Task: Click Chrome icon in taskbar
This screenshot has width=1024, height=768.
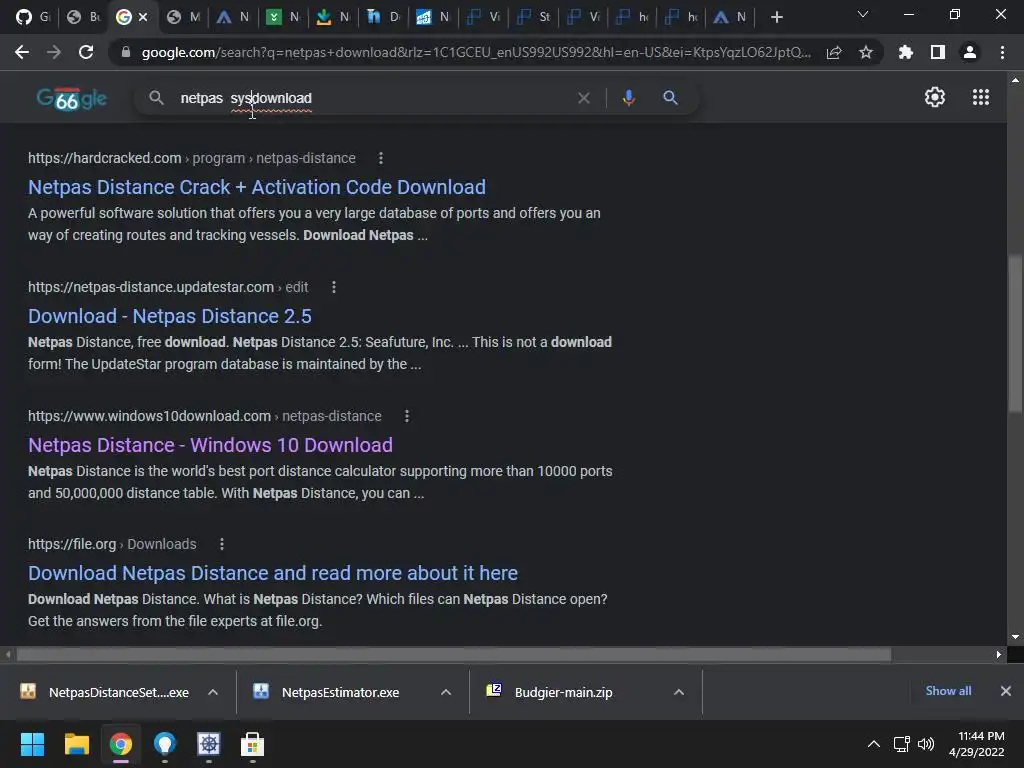Action: click(121, 744)
